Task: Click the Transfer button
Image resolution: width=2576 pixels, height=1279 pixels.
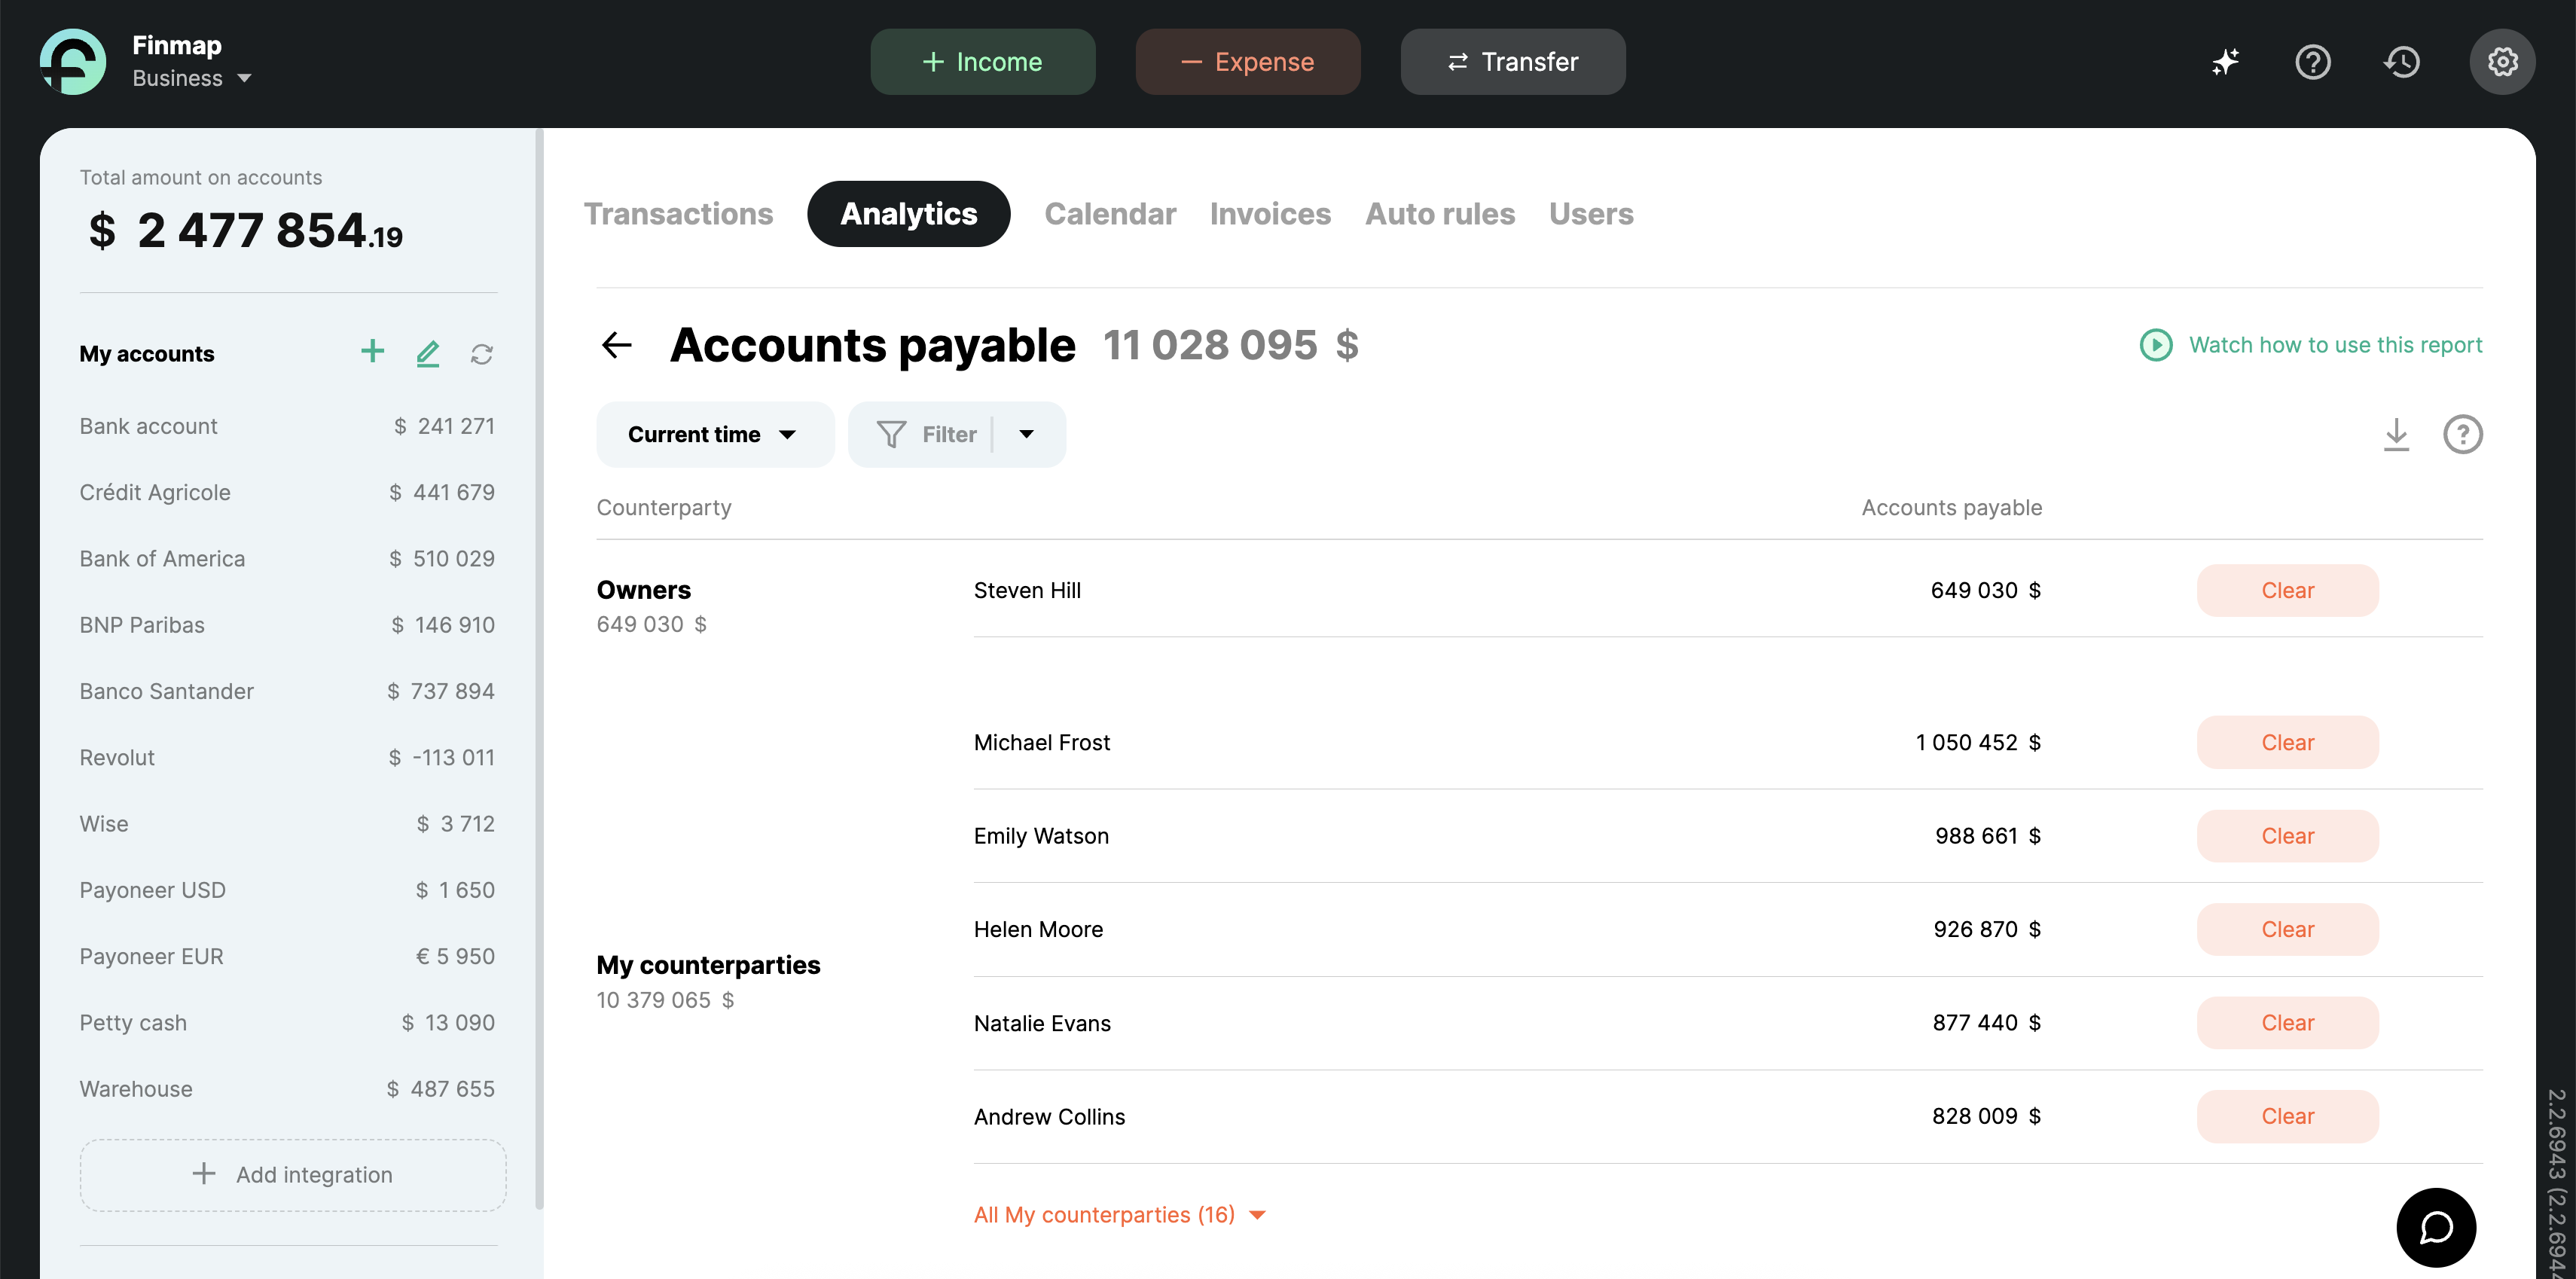Action: click(x=1512, y=62)
